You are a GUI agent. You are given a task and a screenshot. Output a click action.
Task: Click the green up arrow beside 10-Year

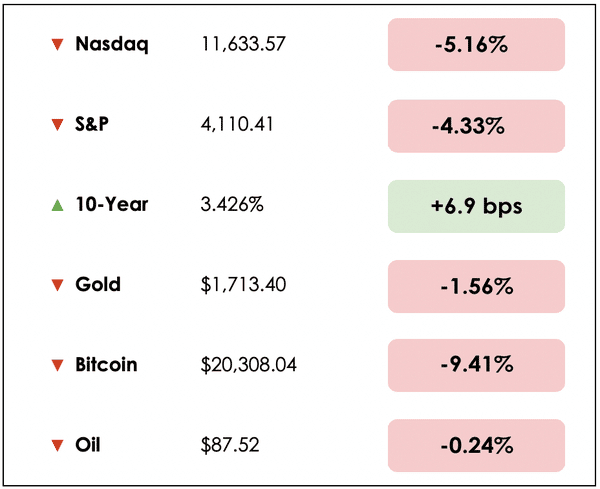57,205
